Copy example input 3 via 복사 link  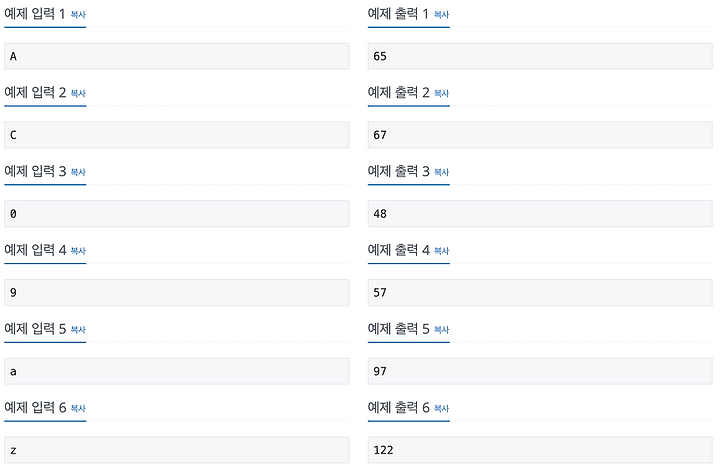(78, 172)
